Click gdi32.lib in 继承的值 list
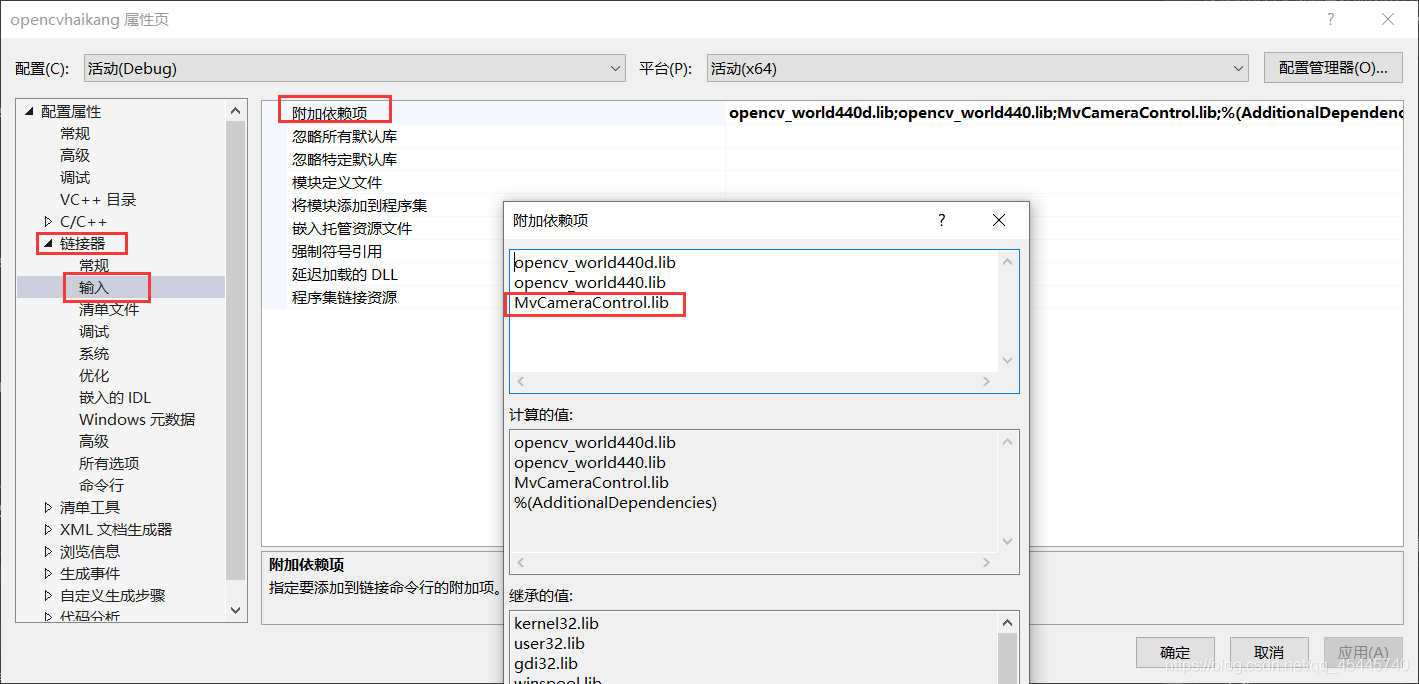1419x684 pixels. point(546,663)
